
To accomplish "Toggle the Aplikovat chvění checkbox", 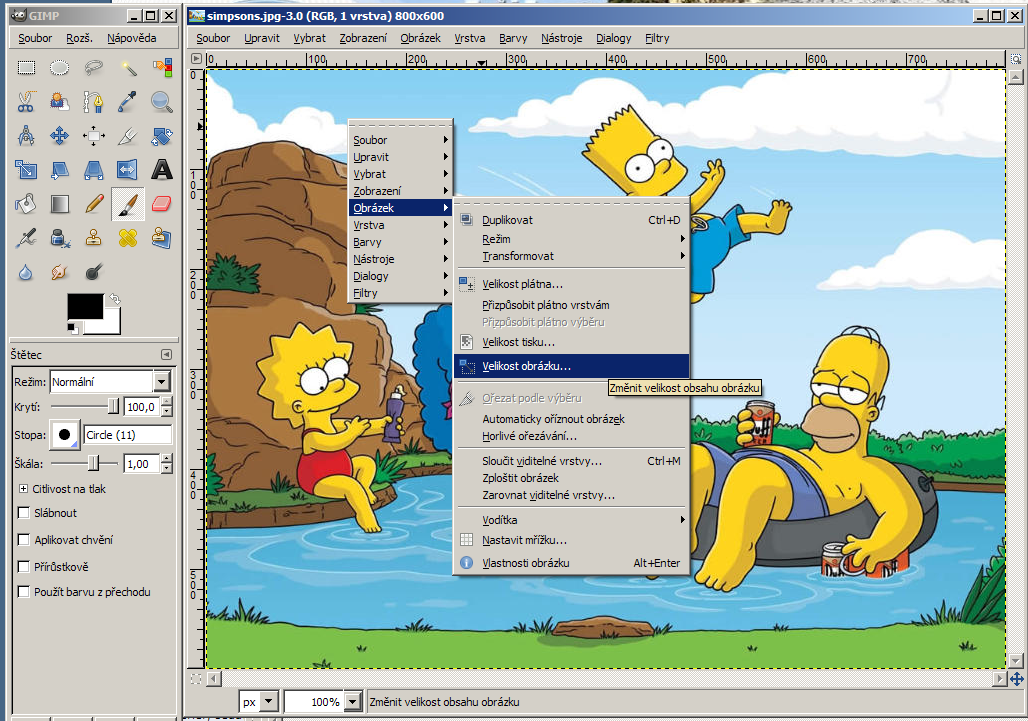I will tap(24, 540).
